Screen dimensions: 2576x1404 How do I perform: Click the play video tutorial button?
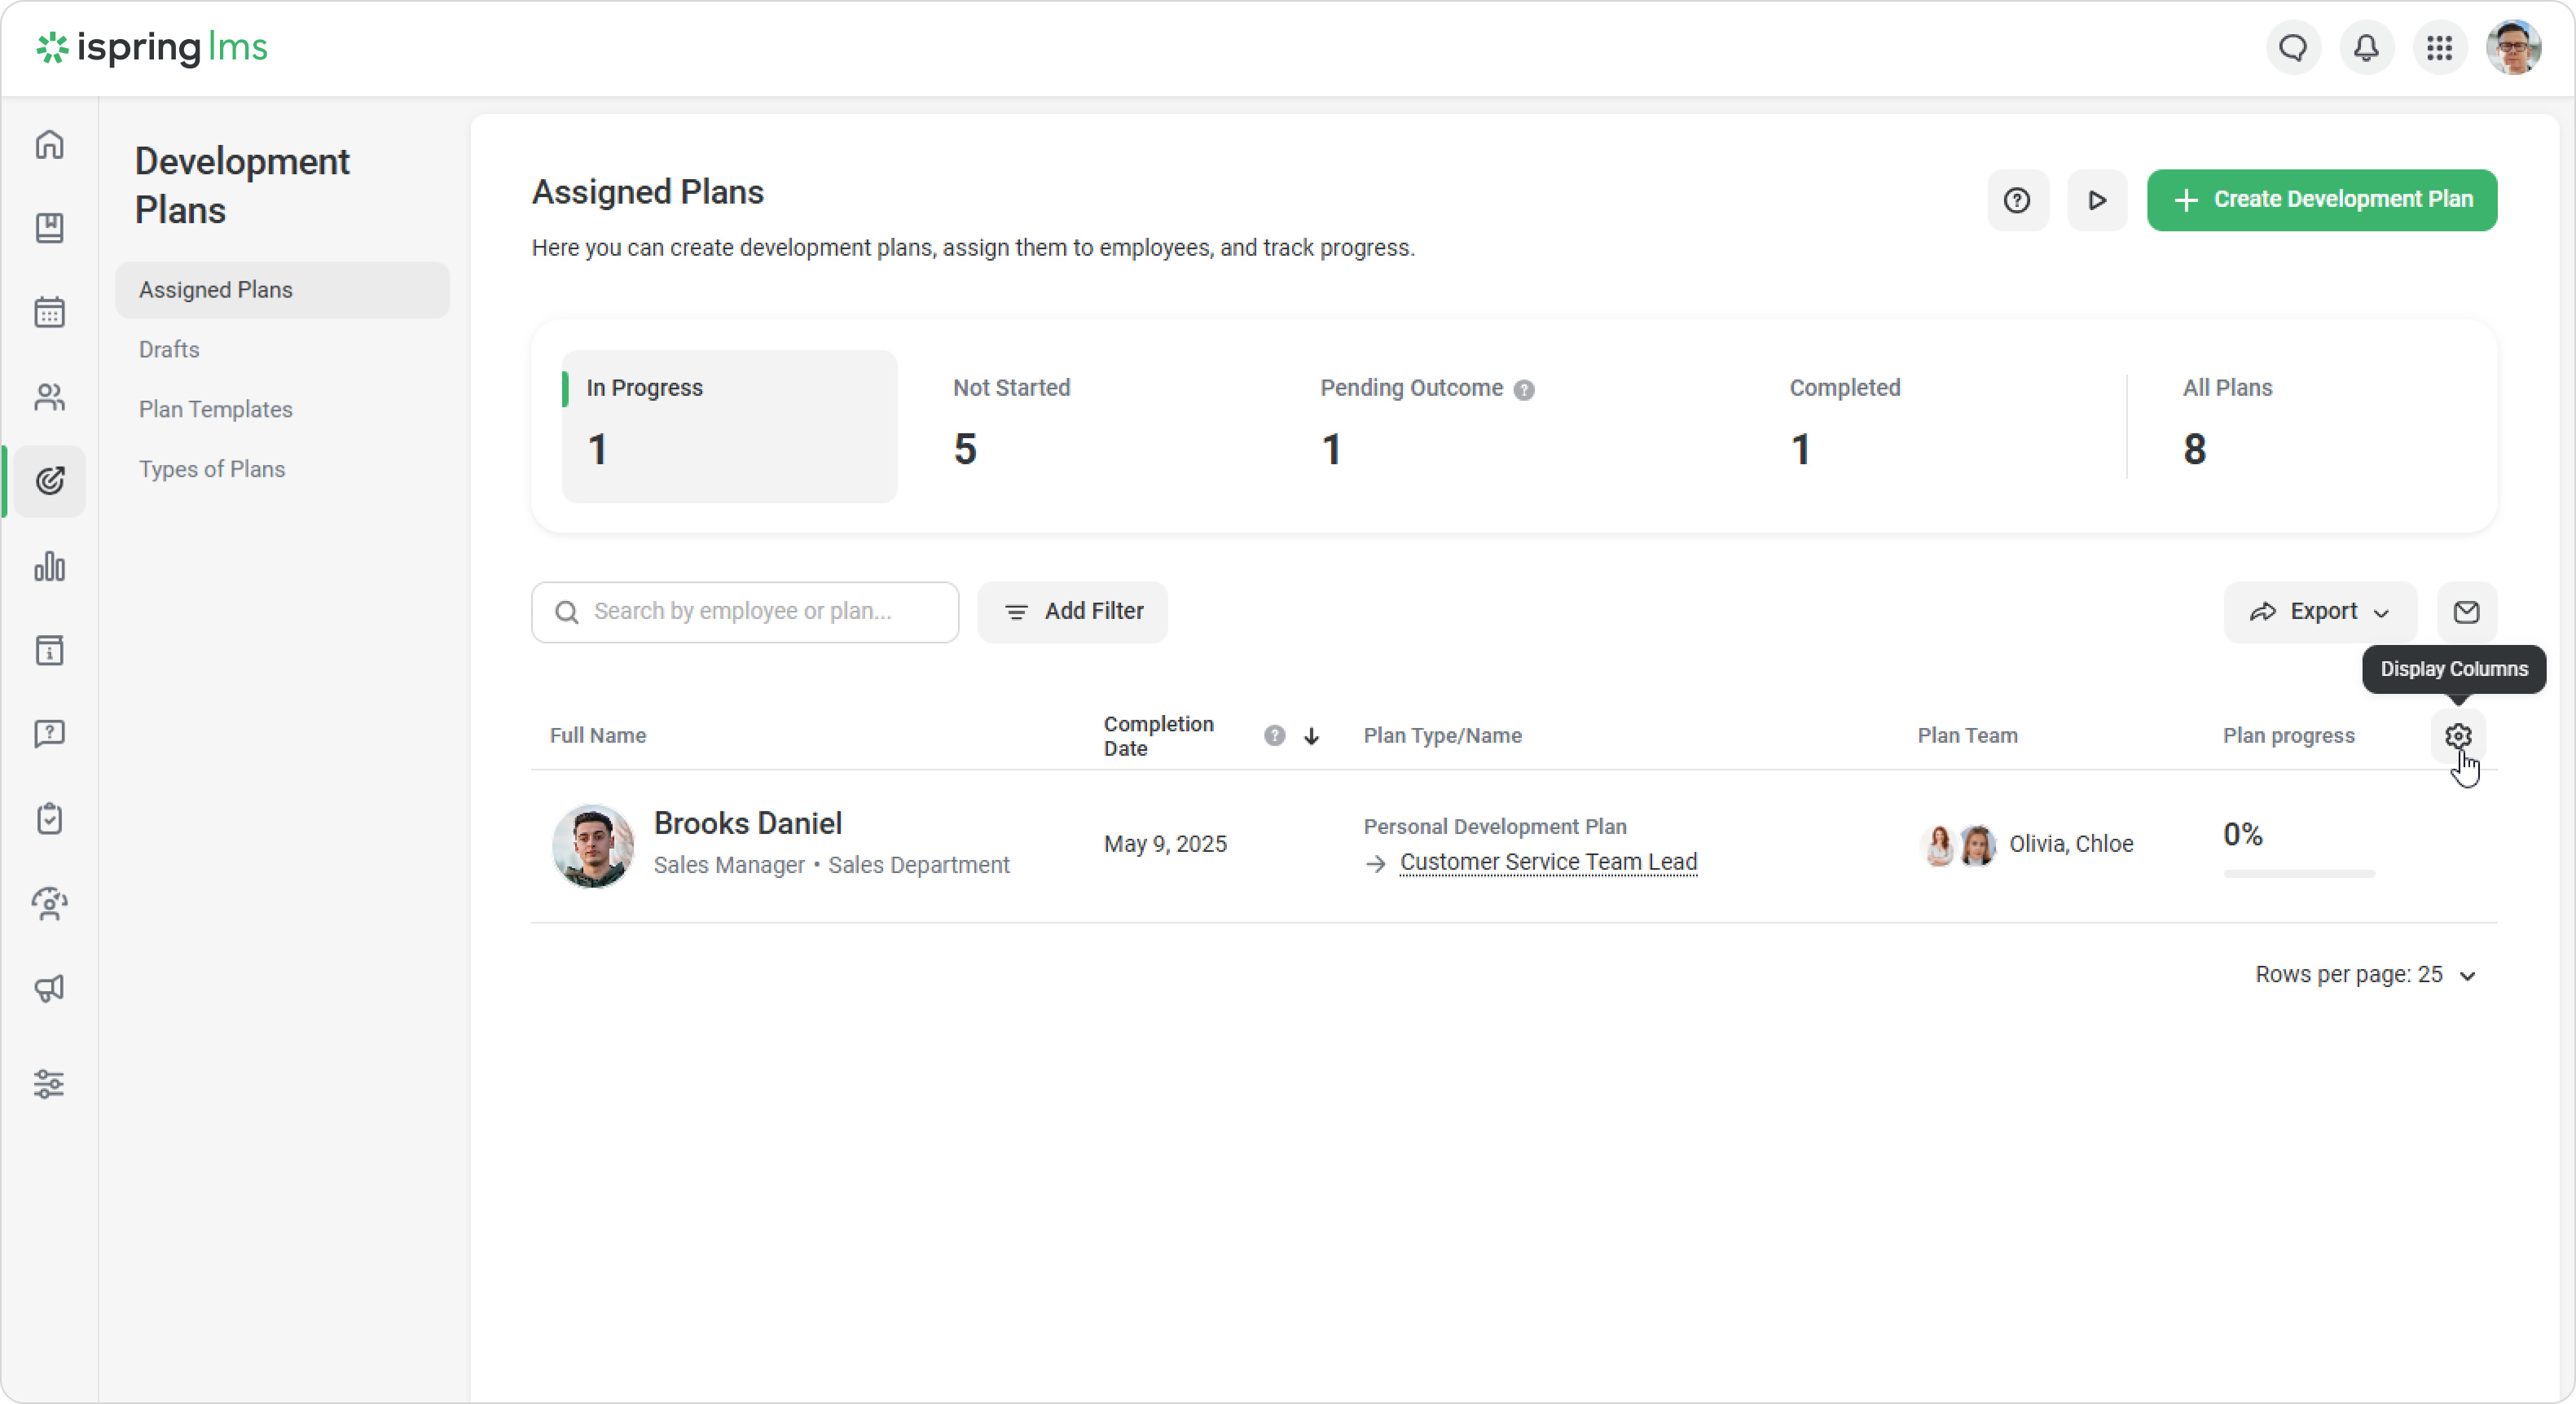point(2097,200)
